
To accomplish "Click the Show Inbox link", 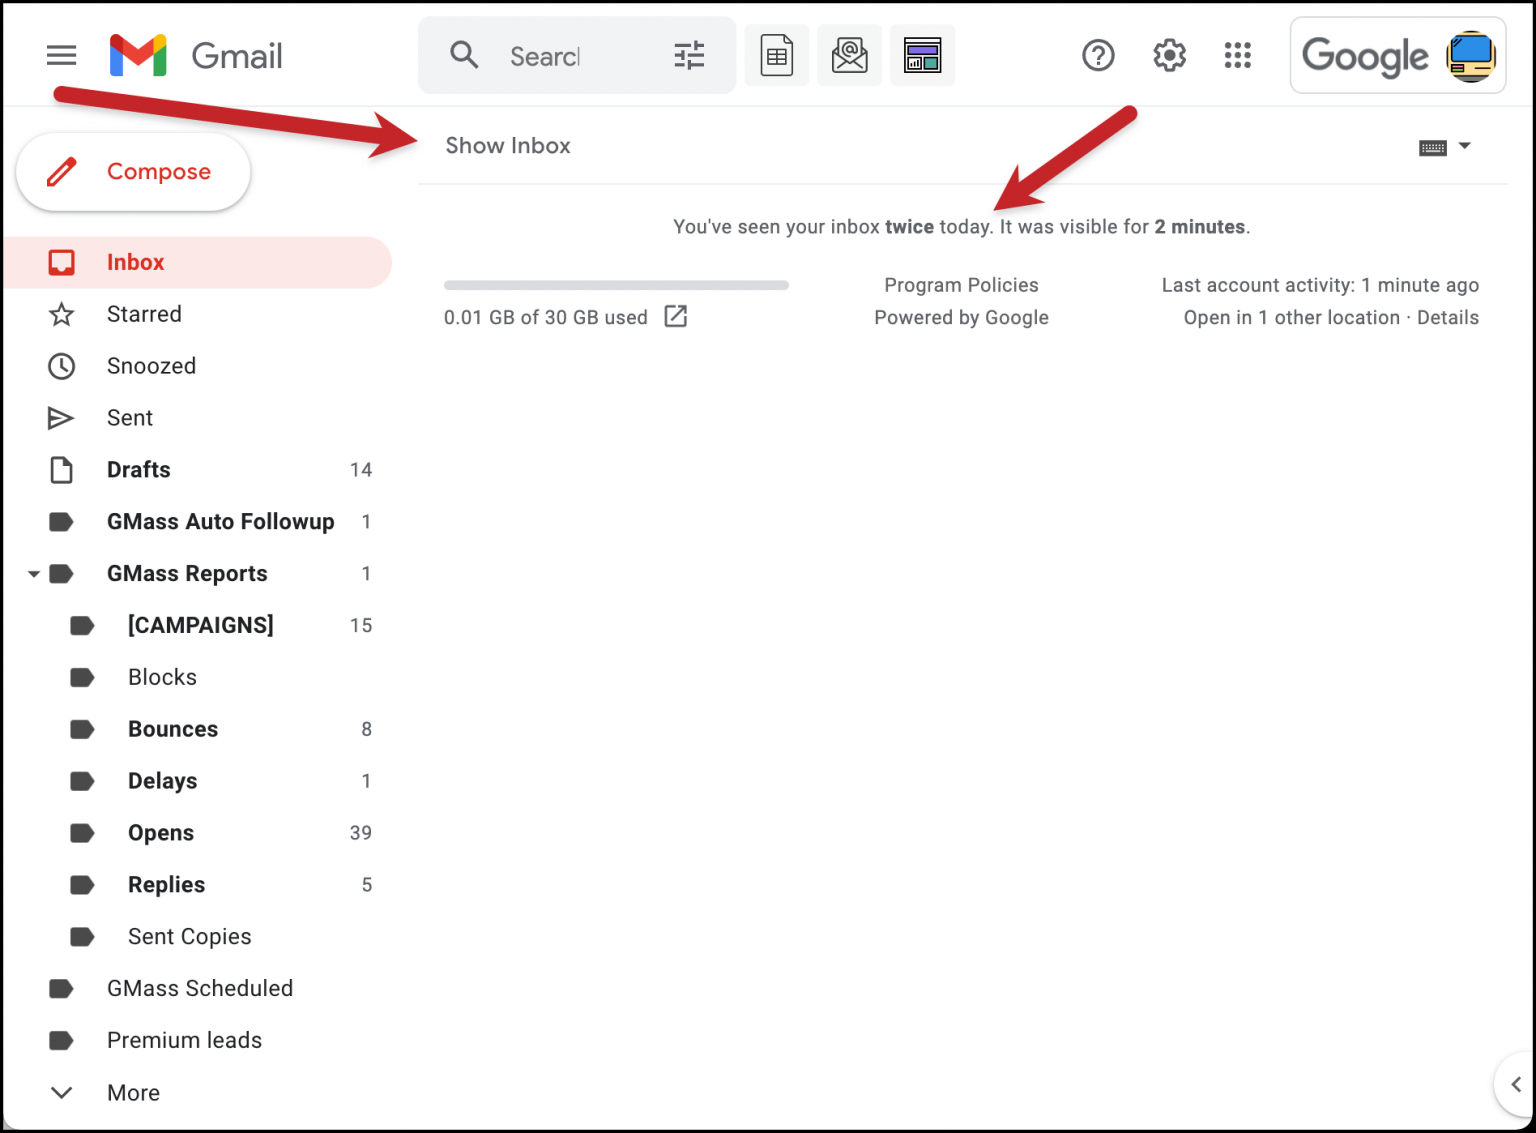I will (508, 146).
